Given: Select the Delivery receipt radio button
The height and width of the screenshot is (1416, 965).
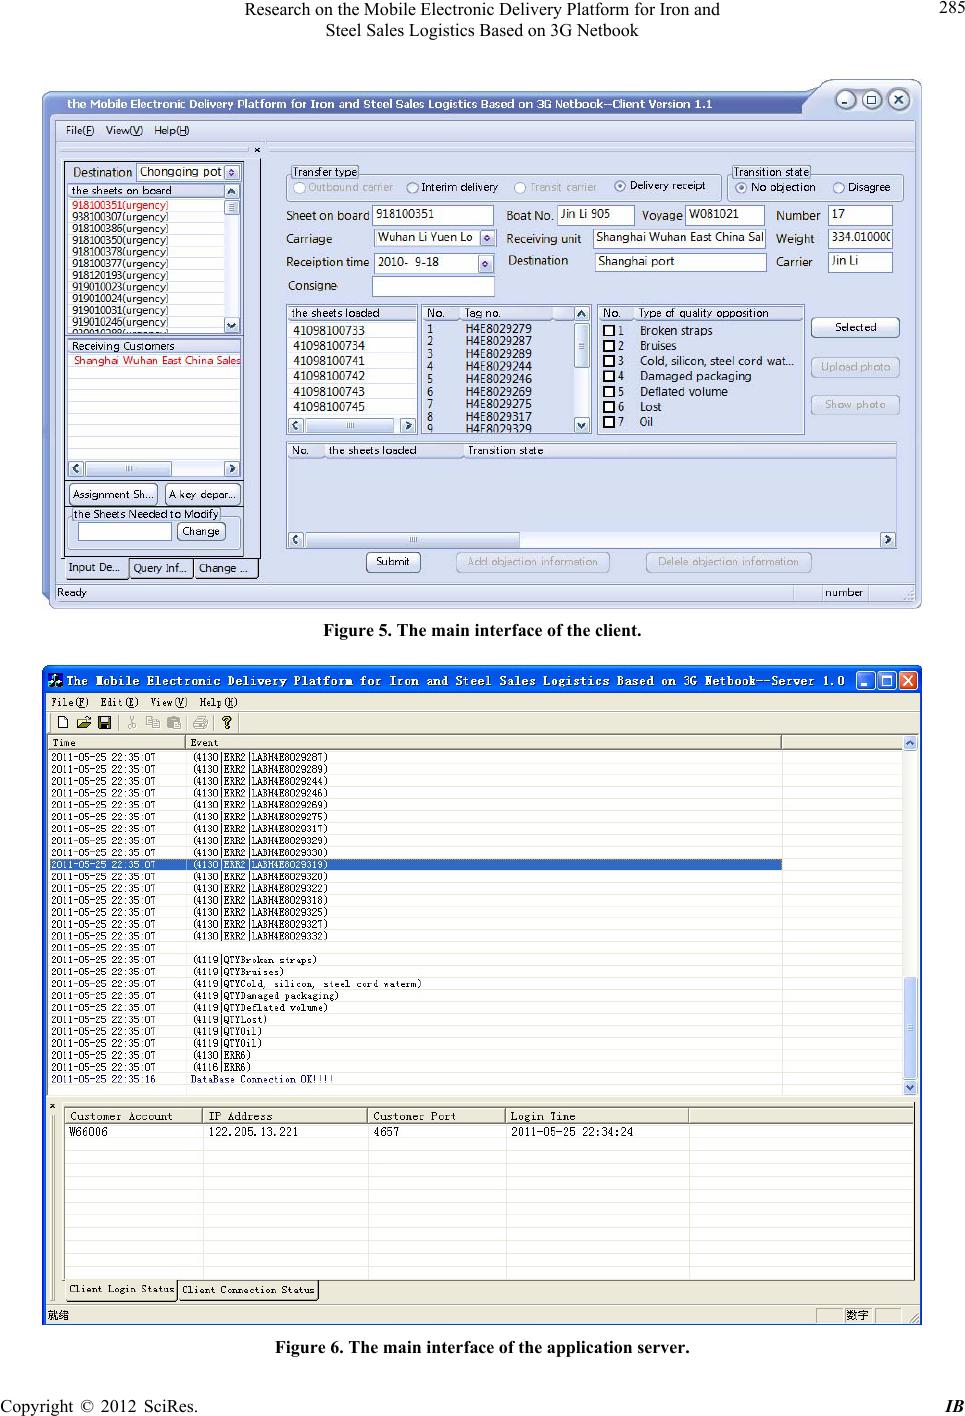Looking at the screenshot, I should (x=621, y=186).
